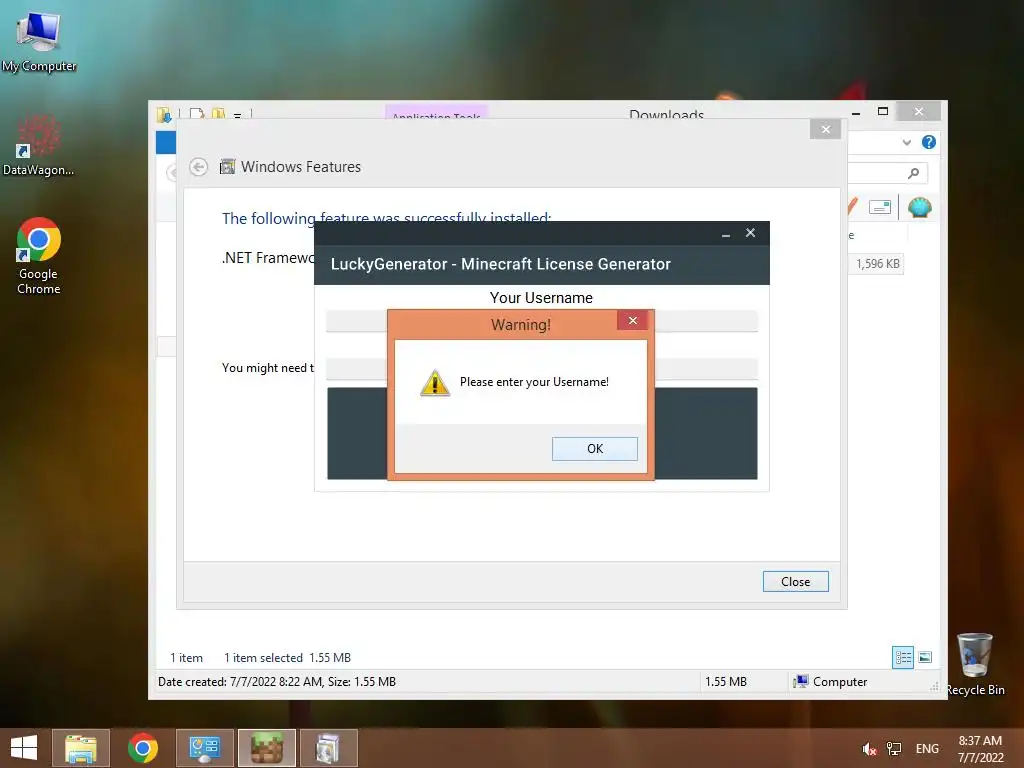Switch the ENG input language indicator
The image size is (1024, 768).
pyautogui.click(x=927, y=749)
